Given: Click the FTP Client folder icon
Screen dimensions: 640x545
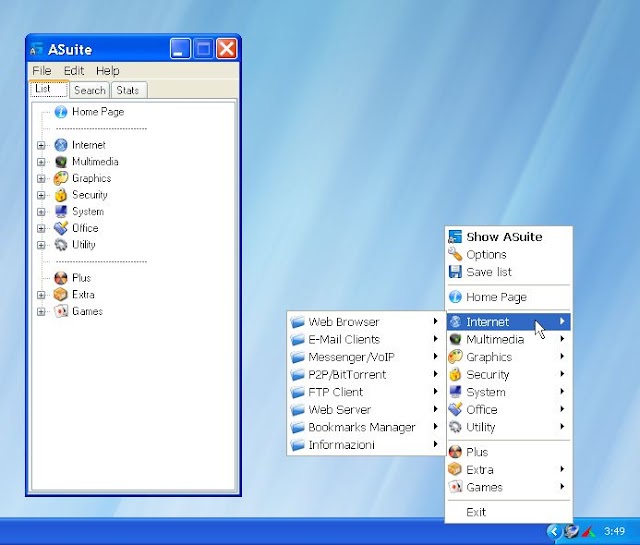Looking at the screenshot, I should [298, 392].
